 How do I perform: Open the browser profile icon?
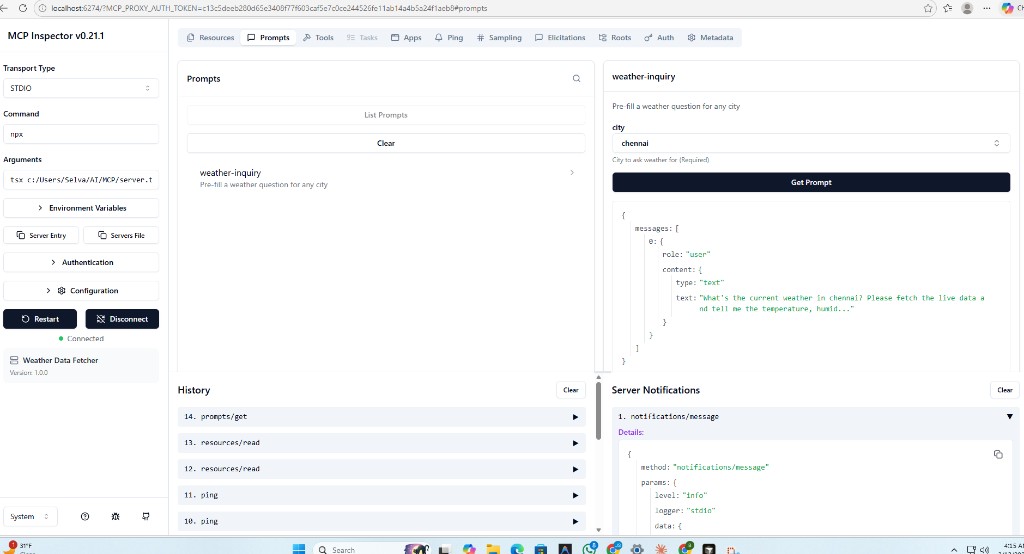click(x=967, y=8)
